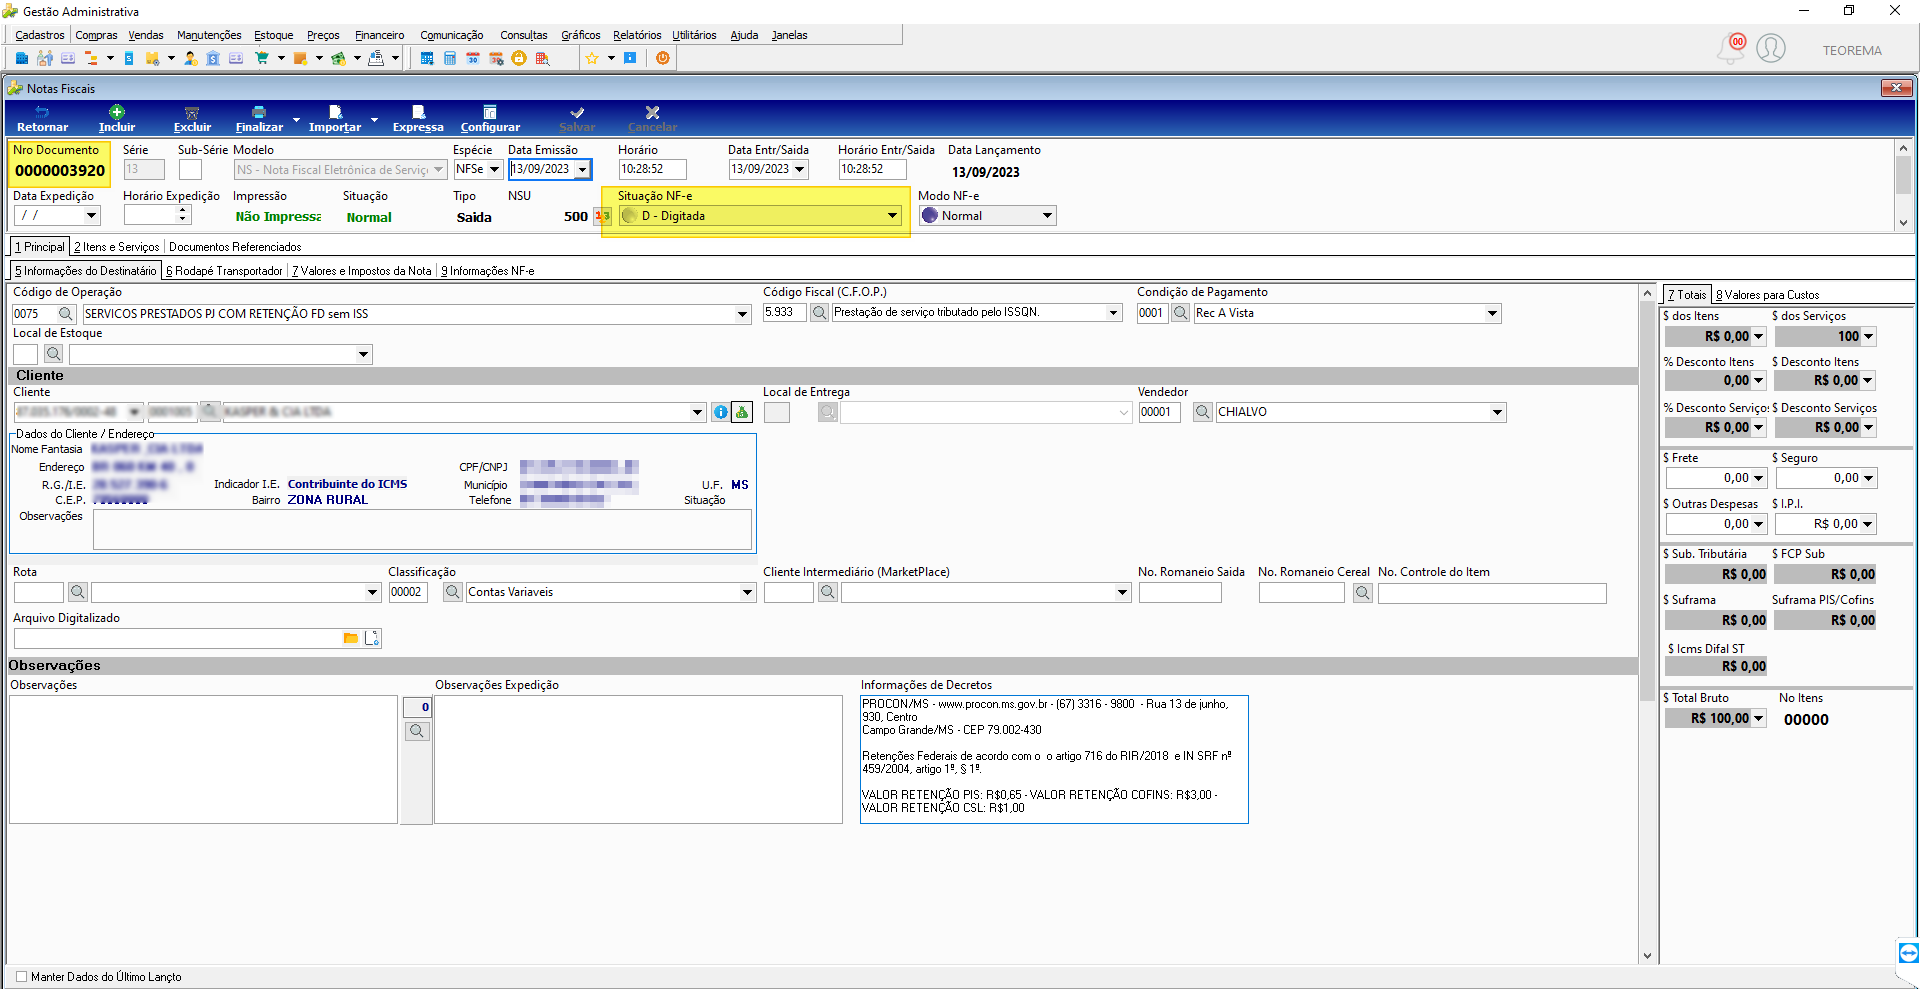Click the yellow star favorites icon
This screenshot has height=989, width=1920.
click(x=592, y=58)
